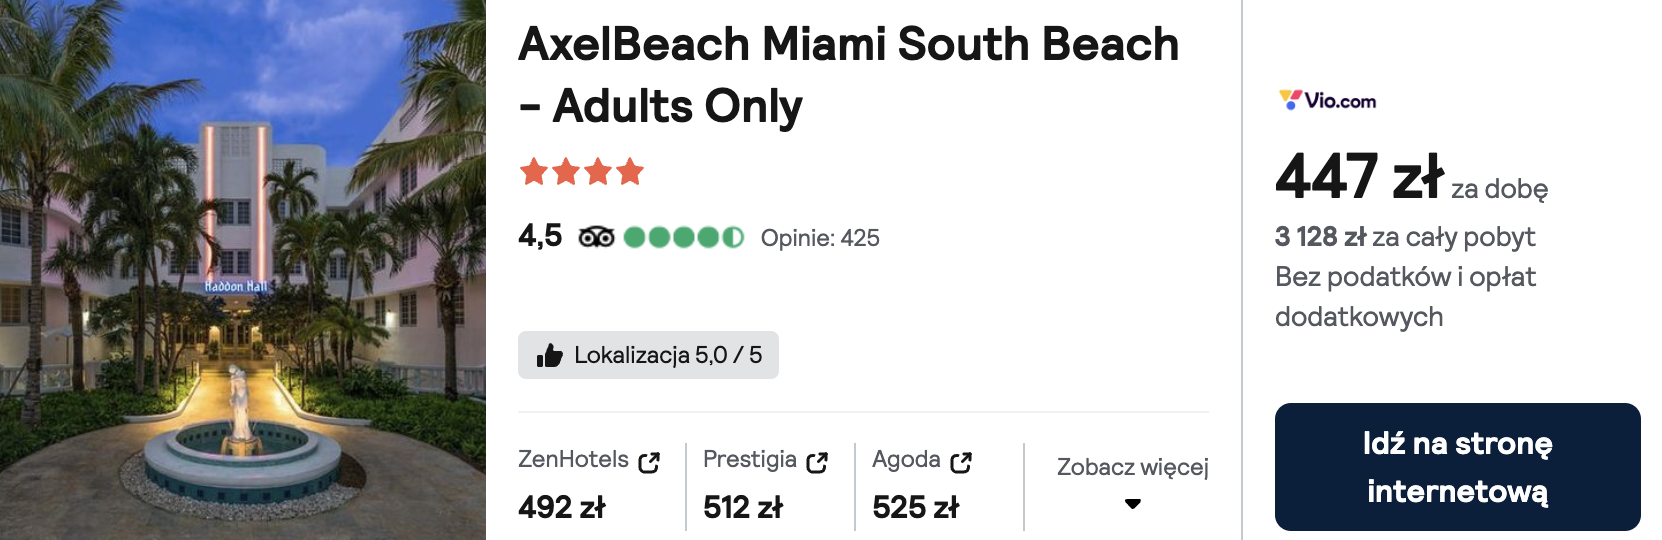
Task: Select the ZenHotels 492 zł offer
Action: click(x=589, y=485)
